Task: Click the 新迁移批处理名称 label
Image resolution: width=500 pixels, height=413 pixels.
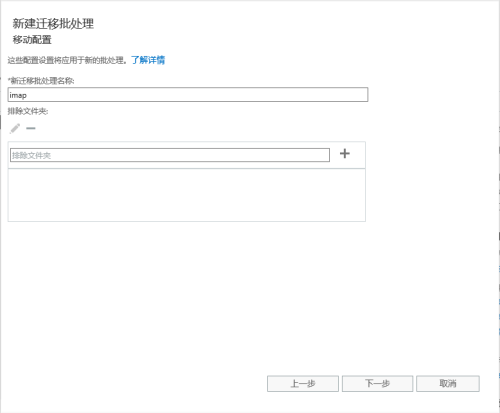Action: pos(41,81)
